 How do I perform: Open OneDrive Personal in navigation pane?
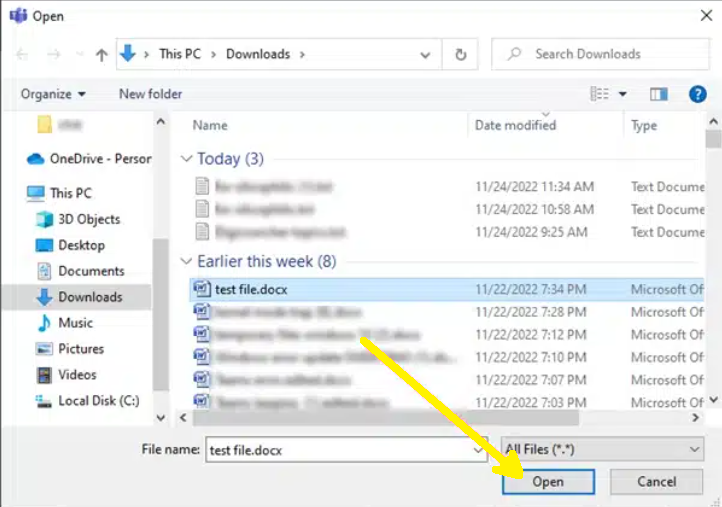click(99, 159)
